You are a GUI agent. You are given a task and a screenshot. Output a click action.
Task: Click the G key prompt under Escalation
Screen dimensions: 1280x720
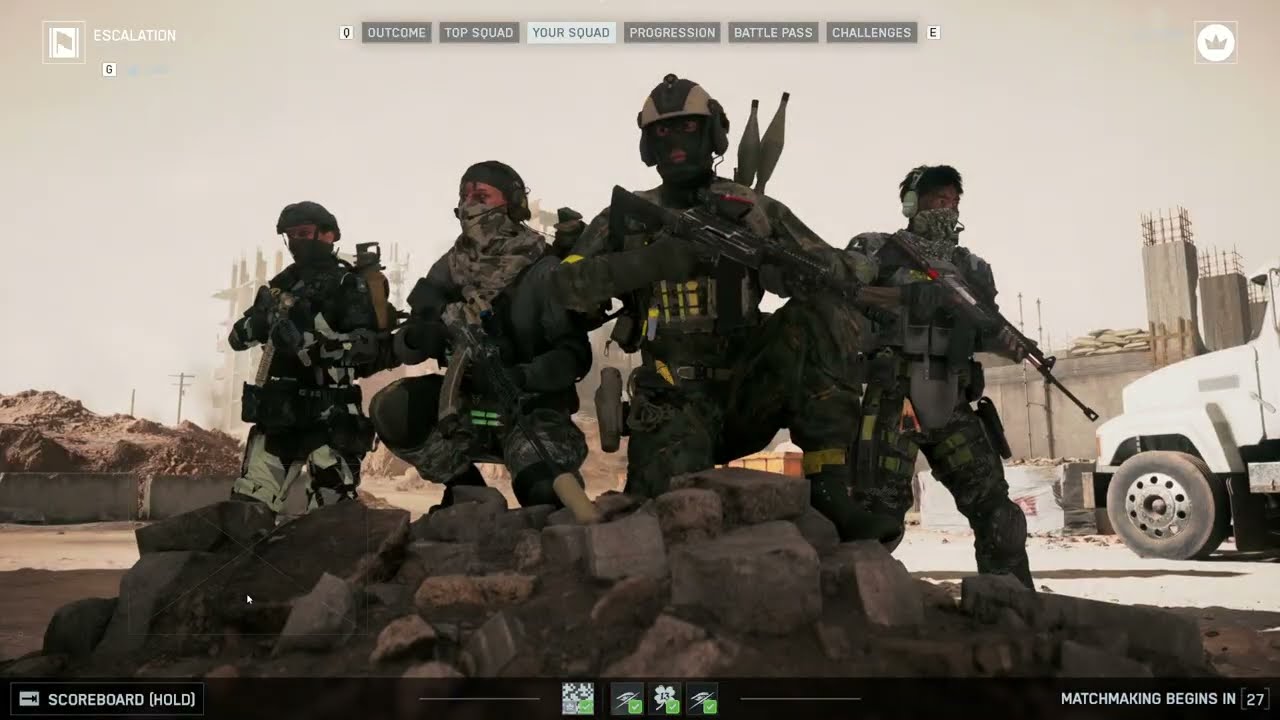109,70
